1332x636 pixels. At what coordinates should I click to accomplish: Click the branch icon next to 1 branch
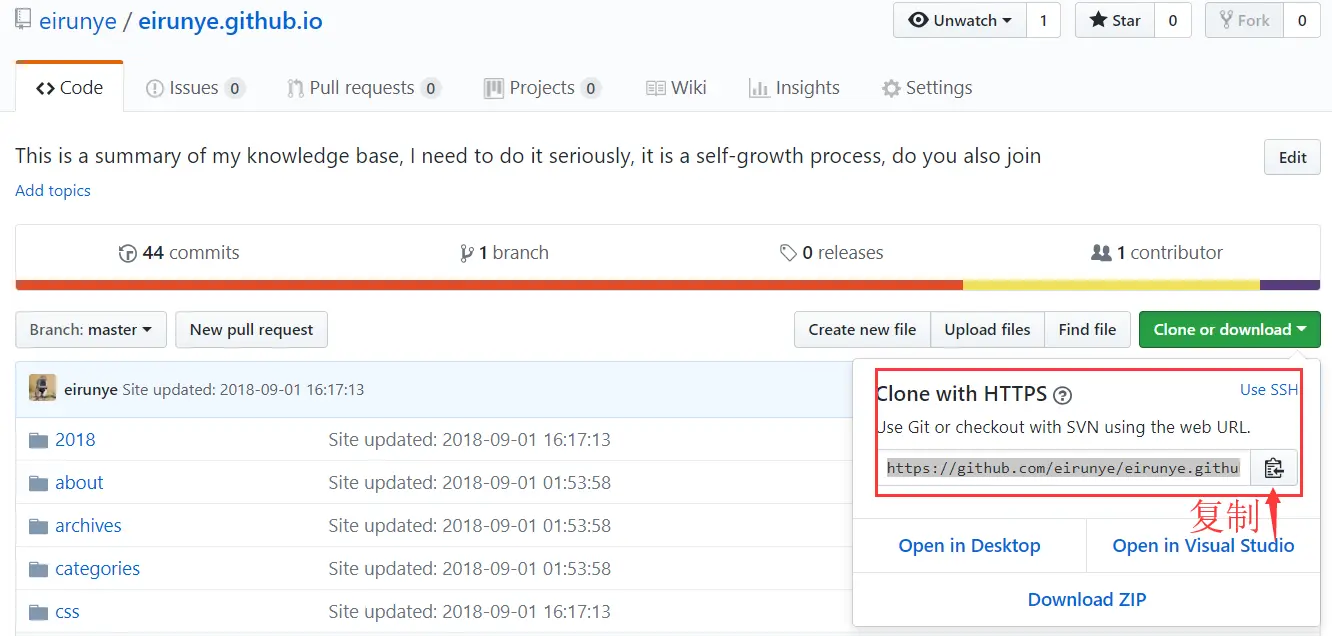[466, 253]
